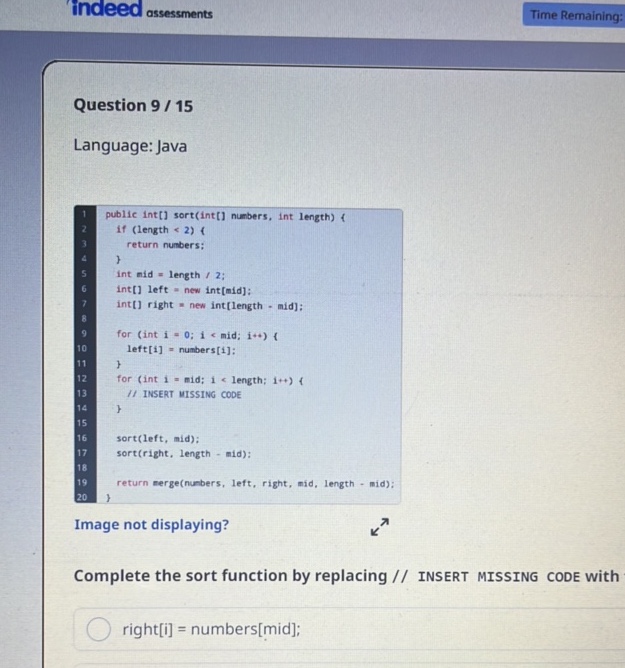Click the "sort(right, length - mid);" code line
The image size is (625, 668).
[x=183, y=453]
